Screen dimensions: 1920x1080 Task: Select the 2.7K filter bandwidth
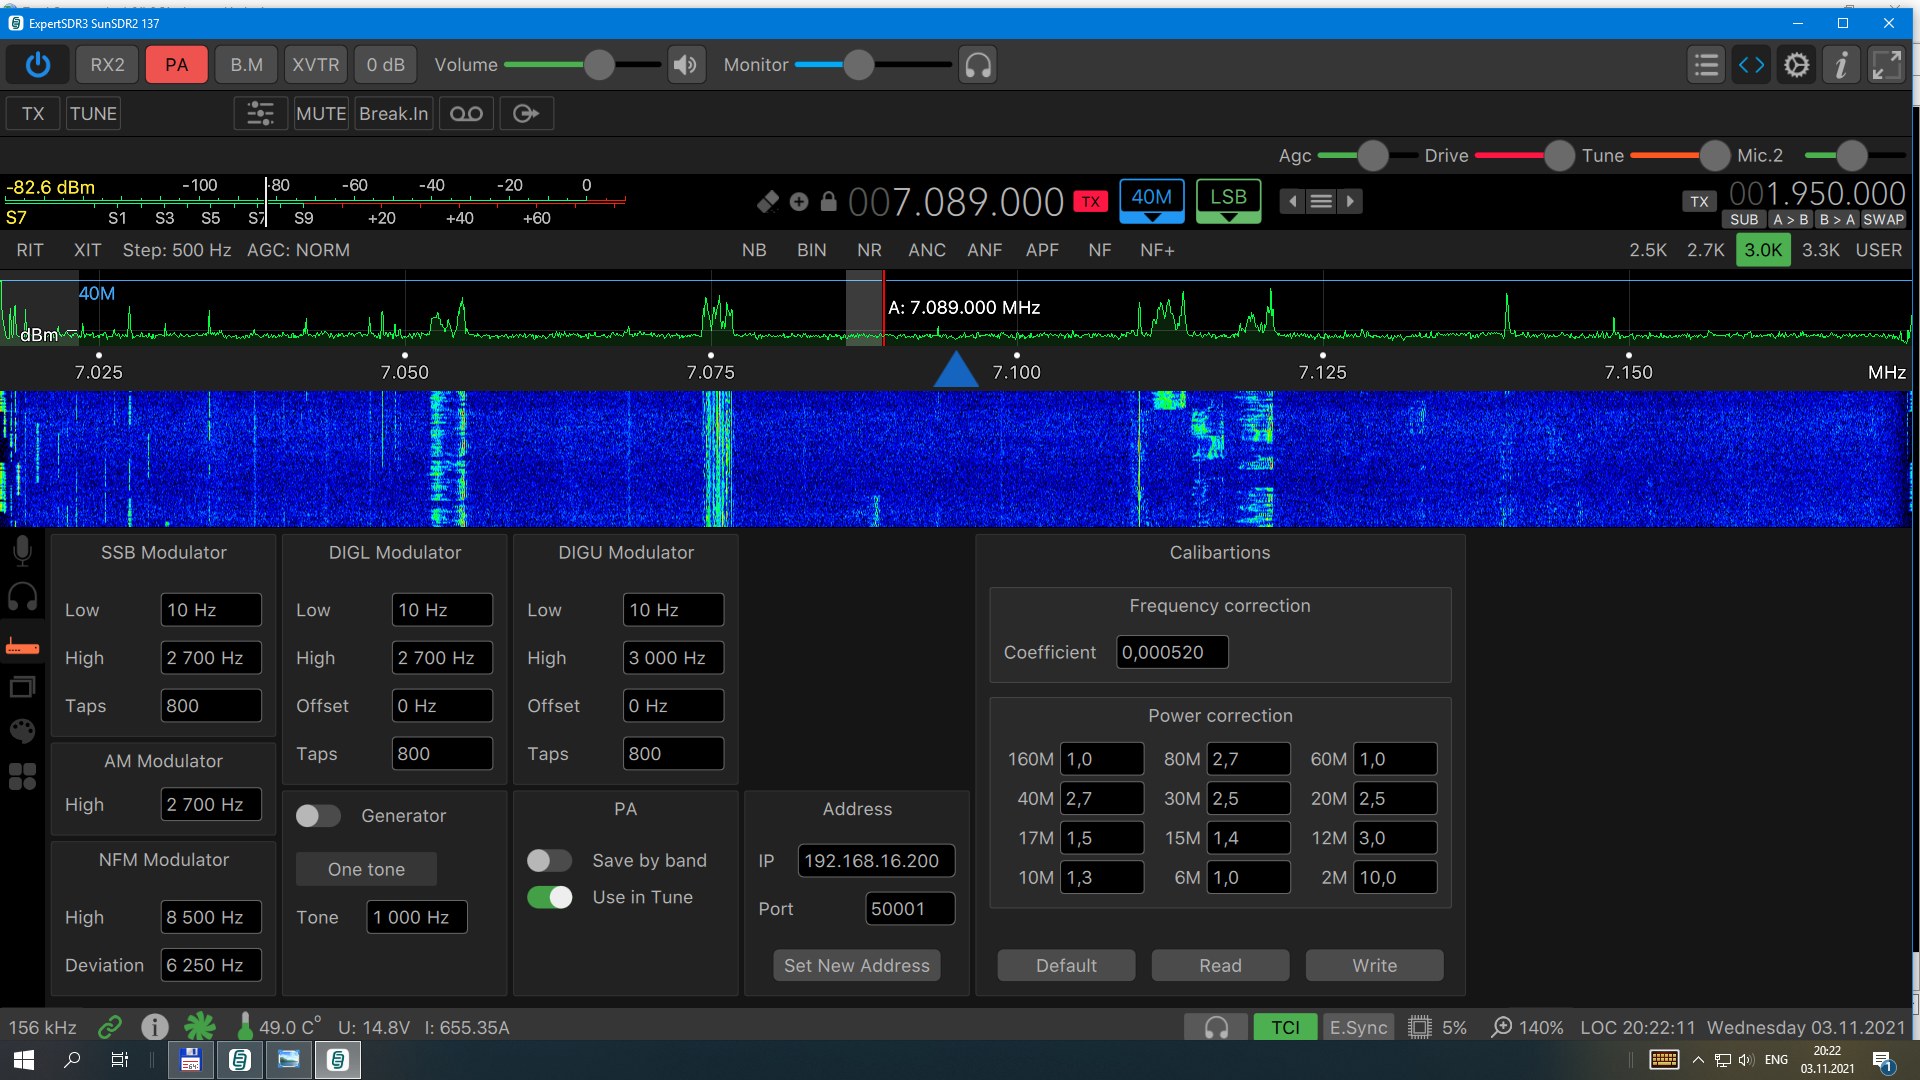point(1705,250)
